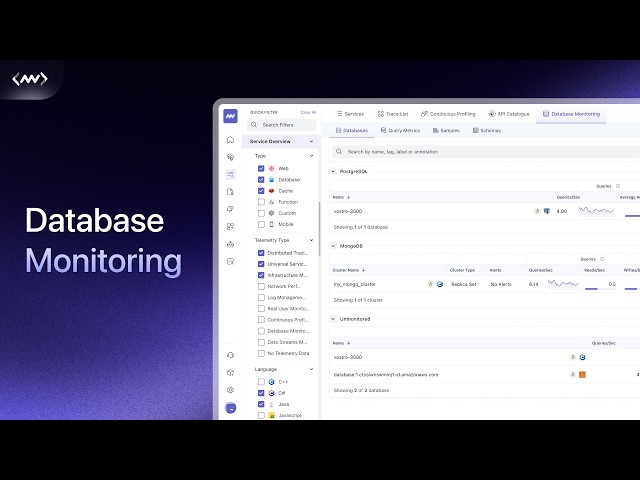640x480 pixels.
Task: Open the Databases sub-tab
Action: pos(351,131)
